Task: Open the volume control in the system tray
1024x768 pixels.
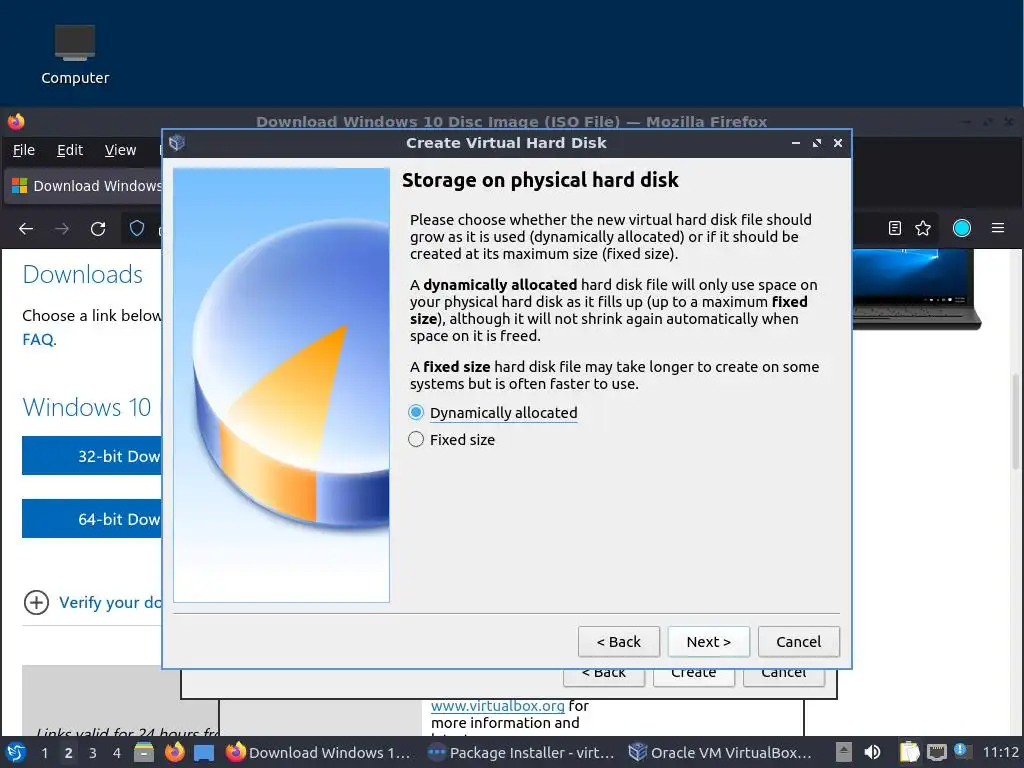Action: point(872,752)
